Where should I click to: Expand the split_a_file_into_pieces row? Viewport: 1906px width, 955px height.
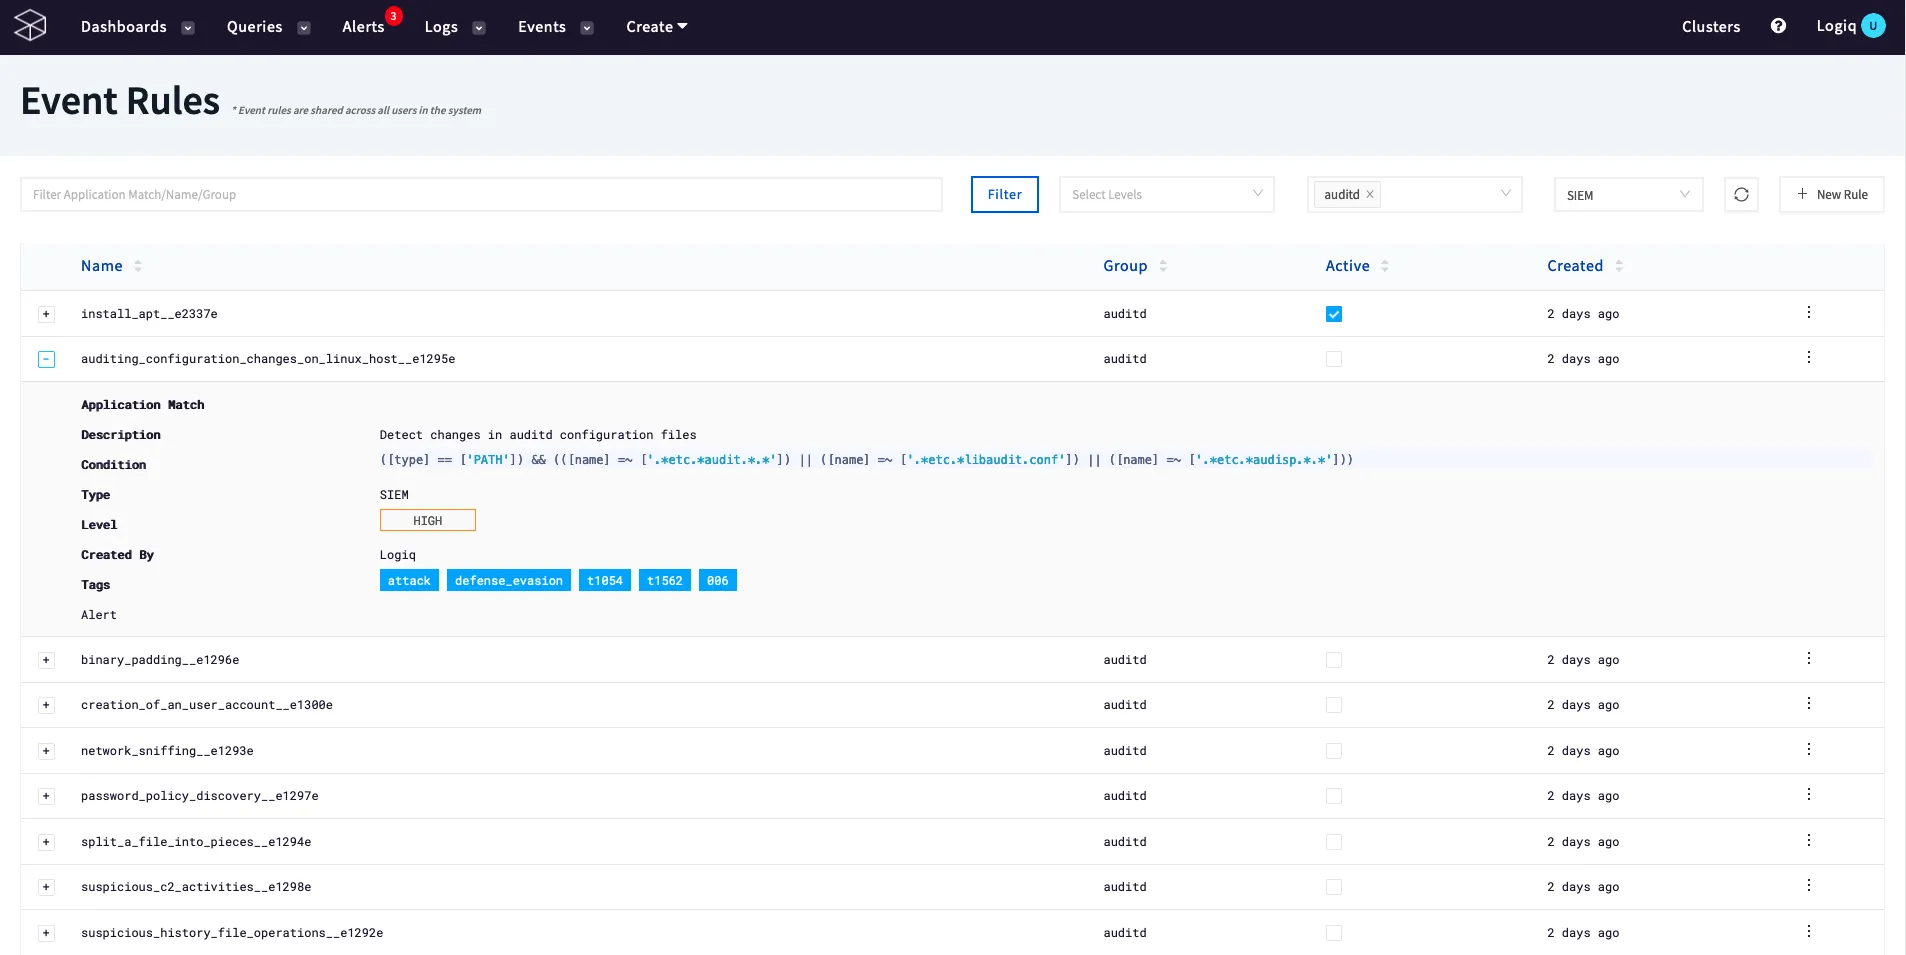[x=46, y=842]
